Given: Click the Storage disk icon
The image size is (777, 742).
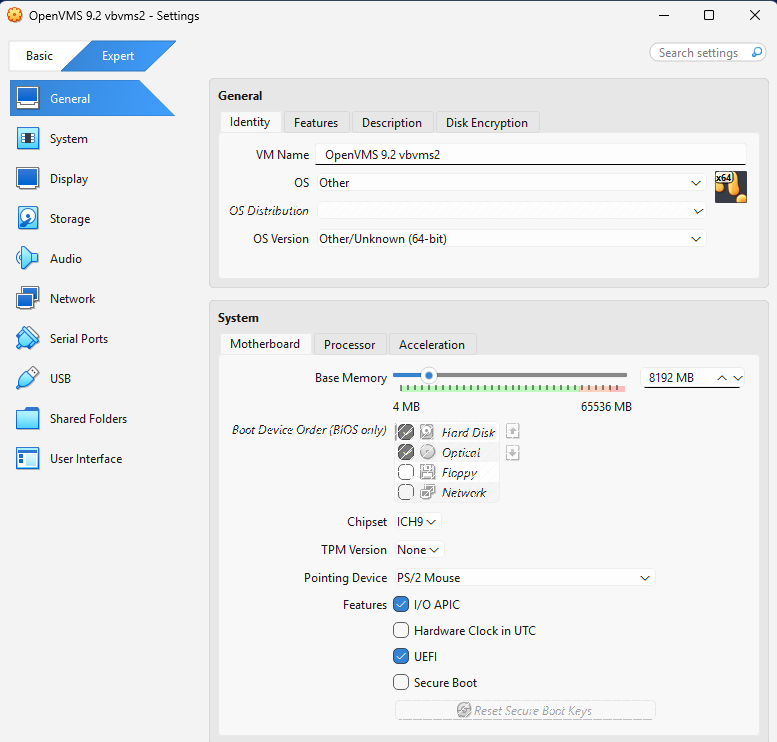Looking at the screenshot, I should tap(27, 219).
